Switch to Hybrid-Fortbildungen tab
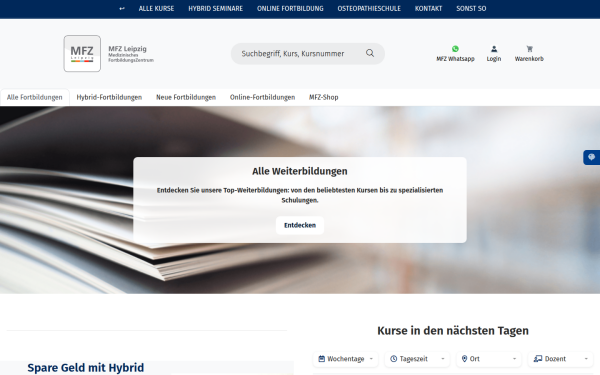Image resolution: width=600 pixels, height=375 pixels. pyautogui.click(x=109, y=97)
